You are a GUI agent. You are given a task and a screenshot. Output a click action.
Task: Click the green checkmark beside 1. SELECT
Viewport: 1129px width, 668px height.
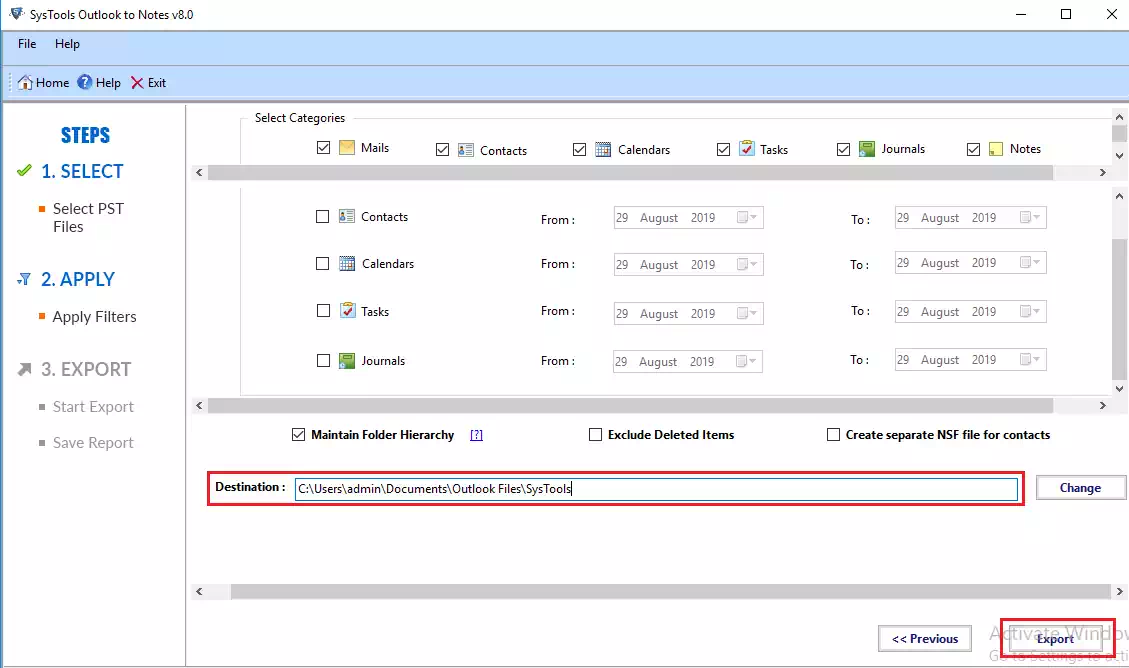tap(24, 171)
